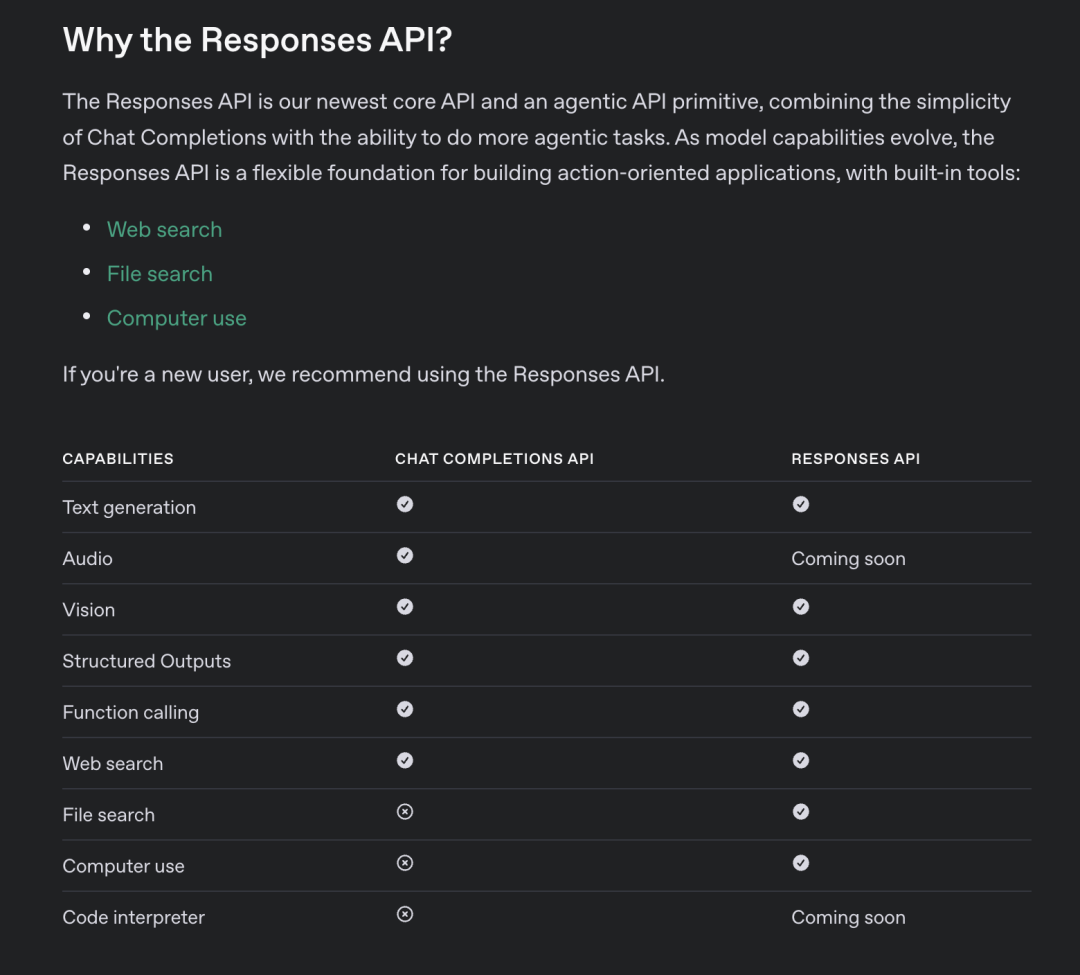Click Chat Completions checkmark for Text generation
1080x975 pixels.
point(405,504)
